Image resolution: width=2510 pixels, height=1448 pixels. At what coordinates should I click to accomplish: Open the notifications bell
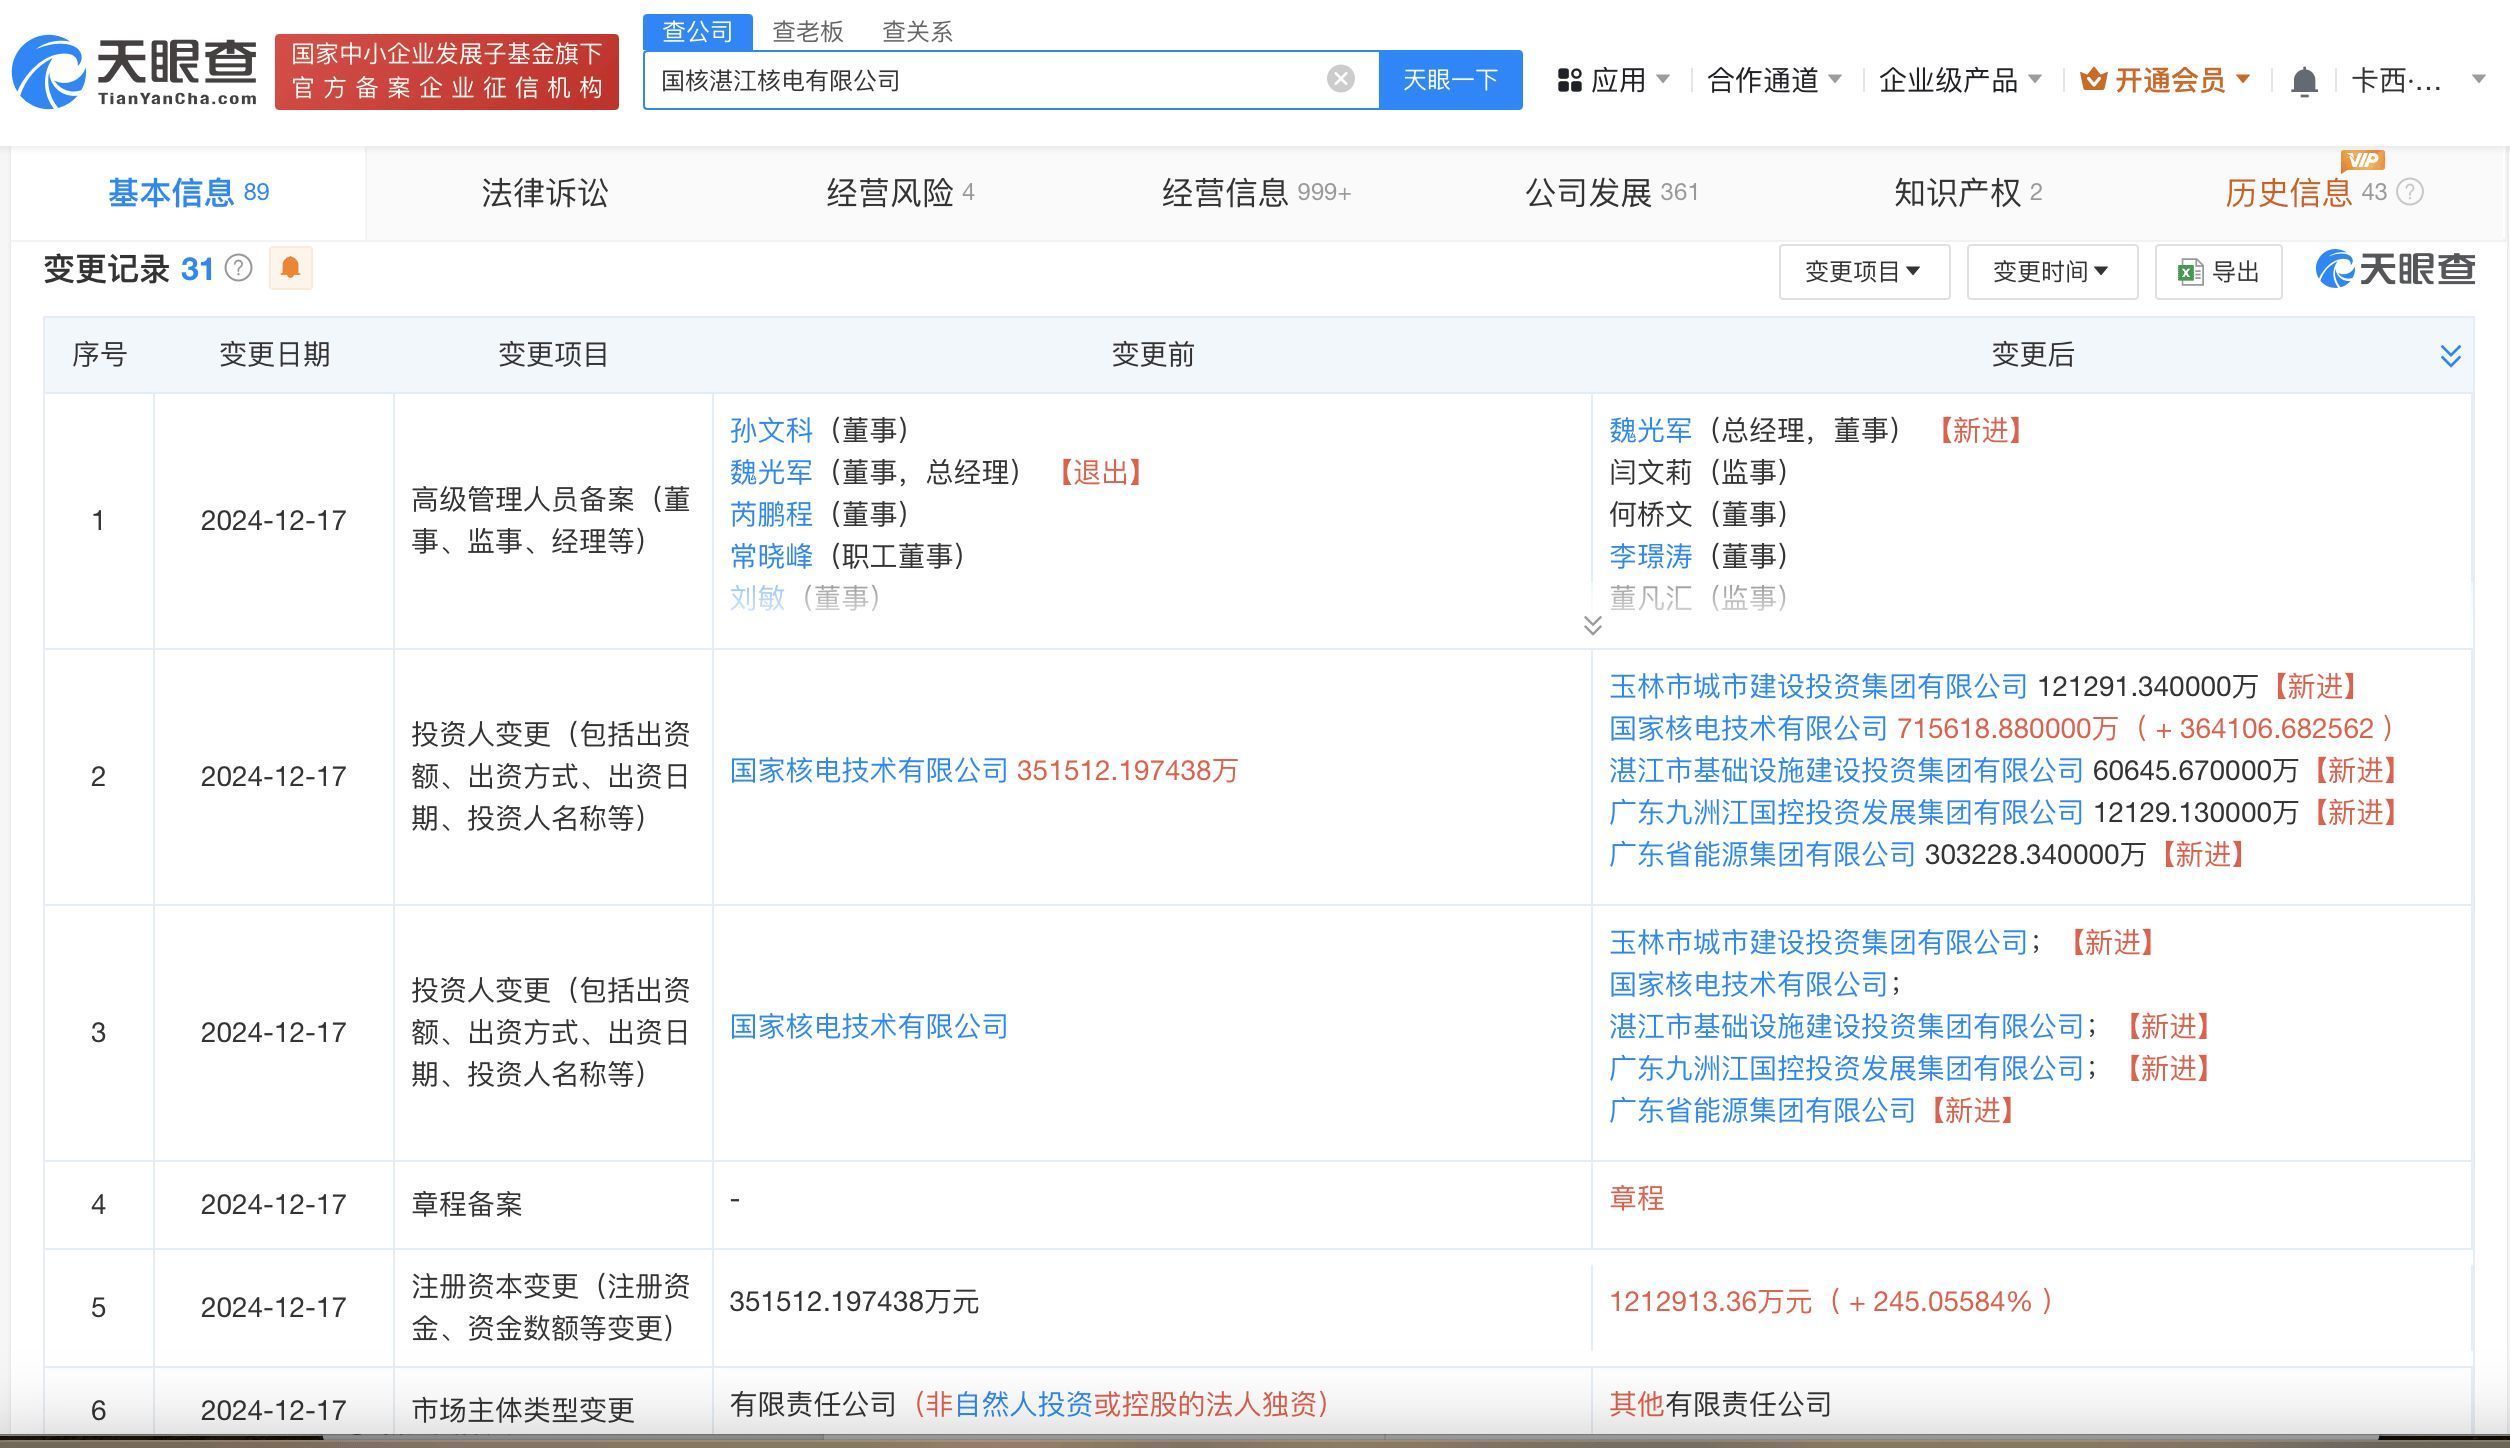click(x=2303, y=81)
